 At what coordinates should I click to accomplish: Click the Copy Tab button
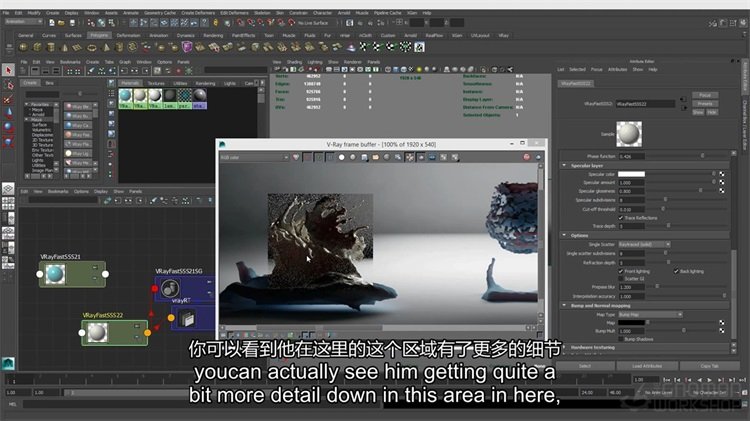click(x=709, y=366)
